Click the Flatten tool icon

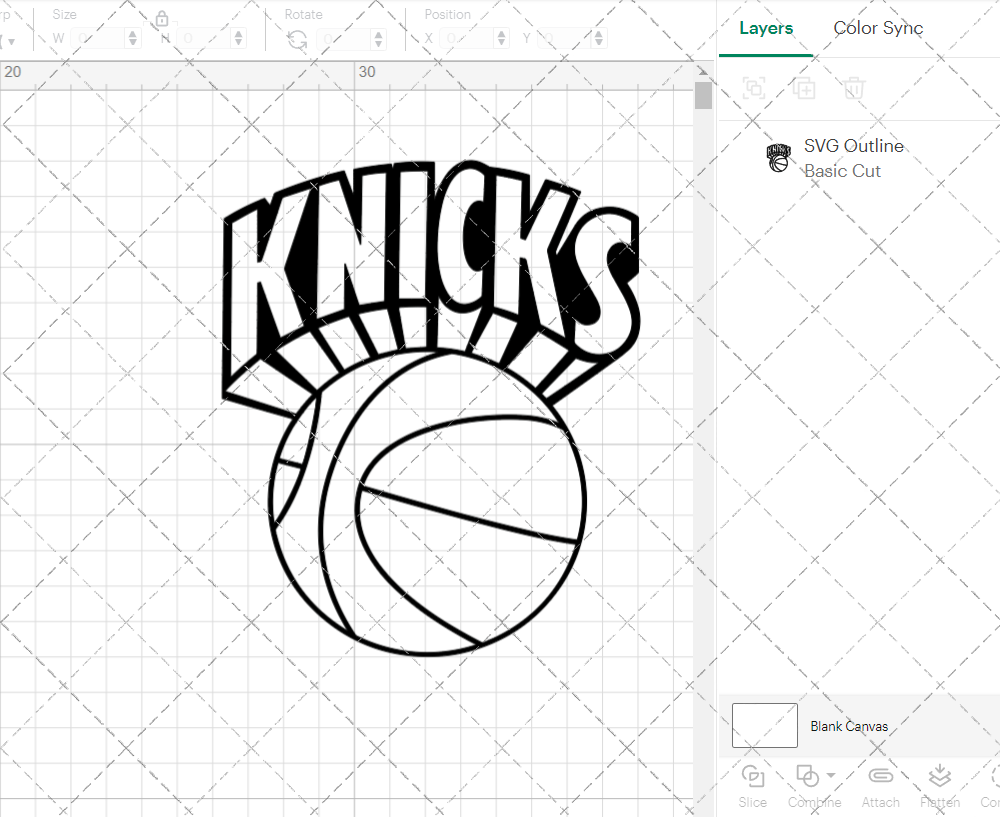coord(939,778)
